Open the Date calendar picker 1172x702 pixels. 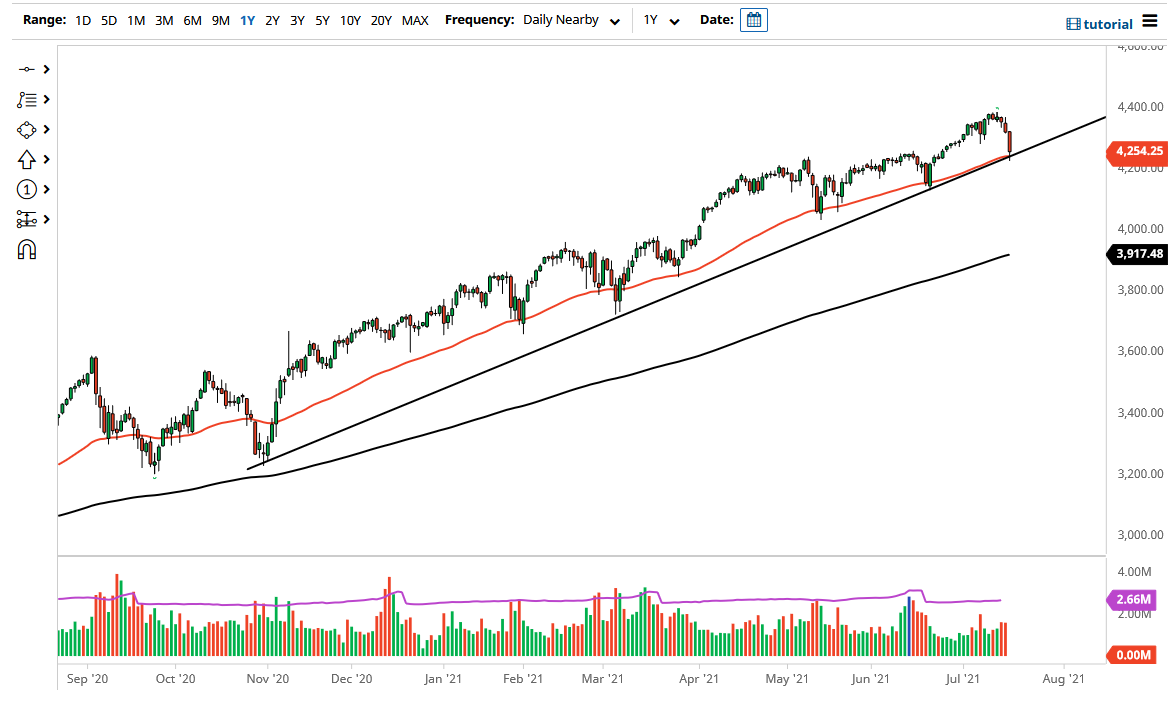coord(753,19)
